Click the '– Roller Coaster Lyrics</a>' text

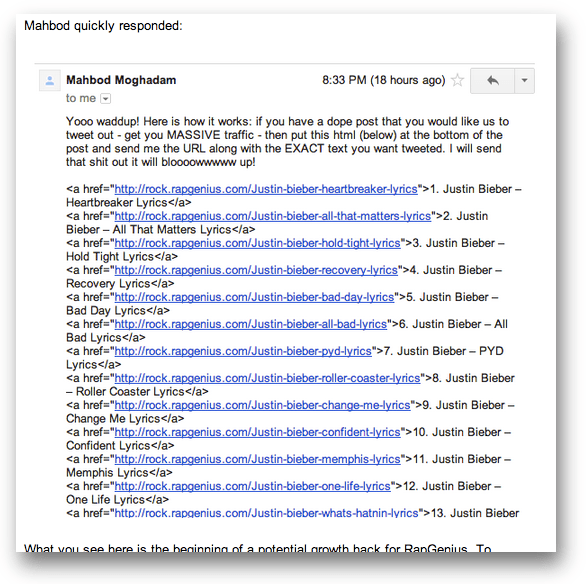tap(137, 392)
